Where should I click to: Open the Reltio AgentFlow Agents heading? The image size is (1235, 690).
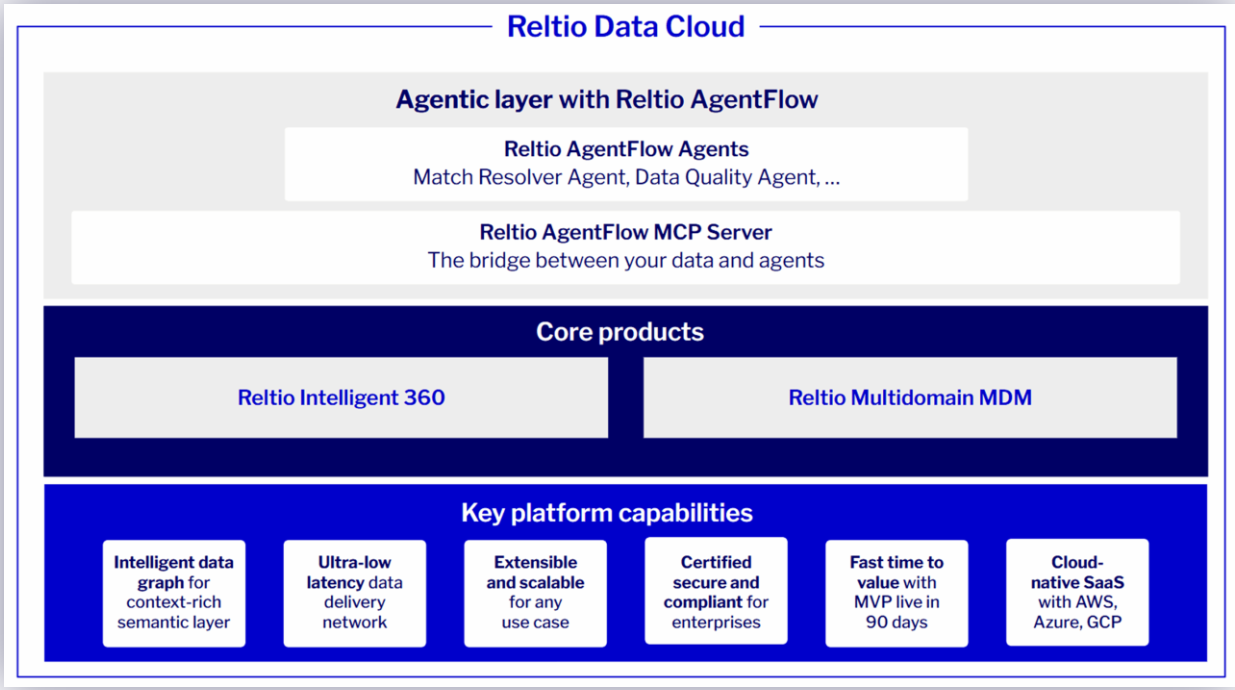click(x=626, y=149)
